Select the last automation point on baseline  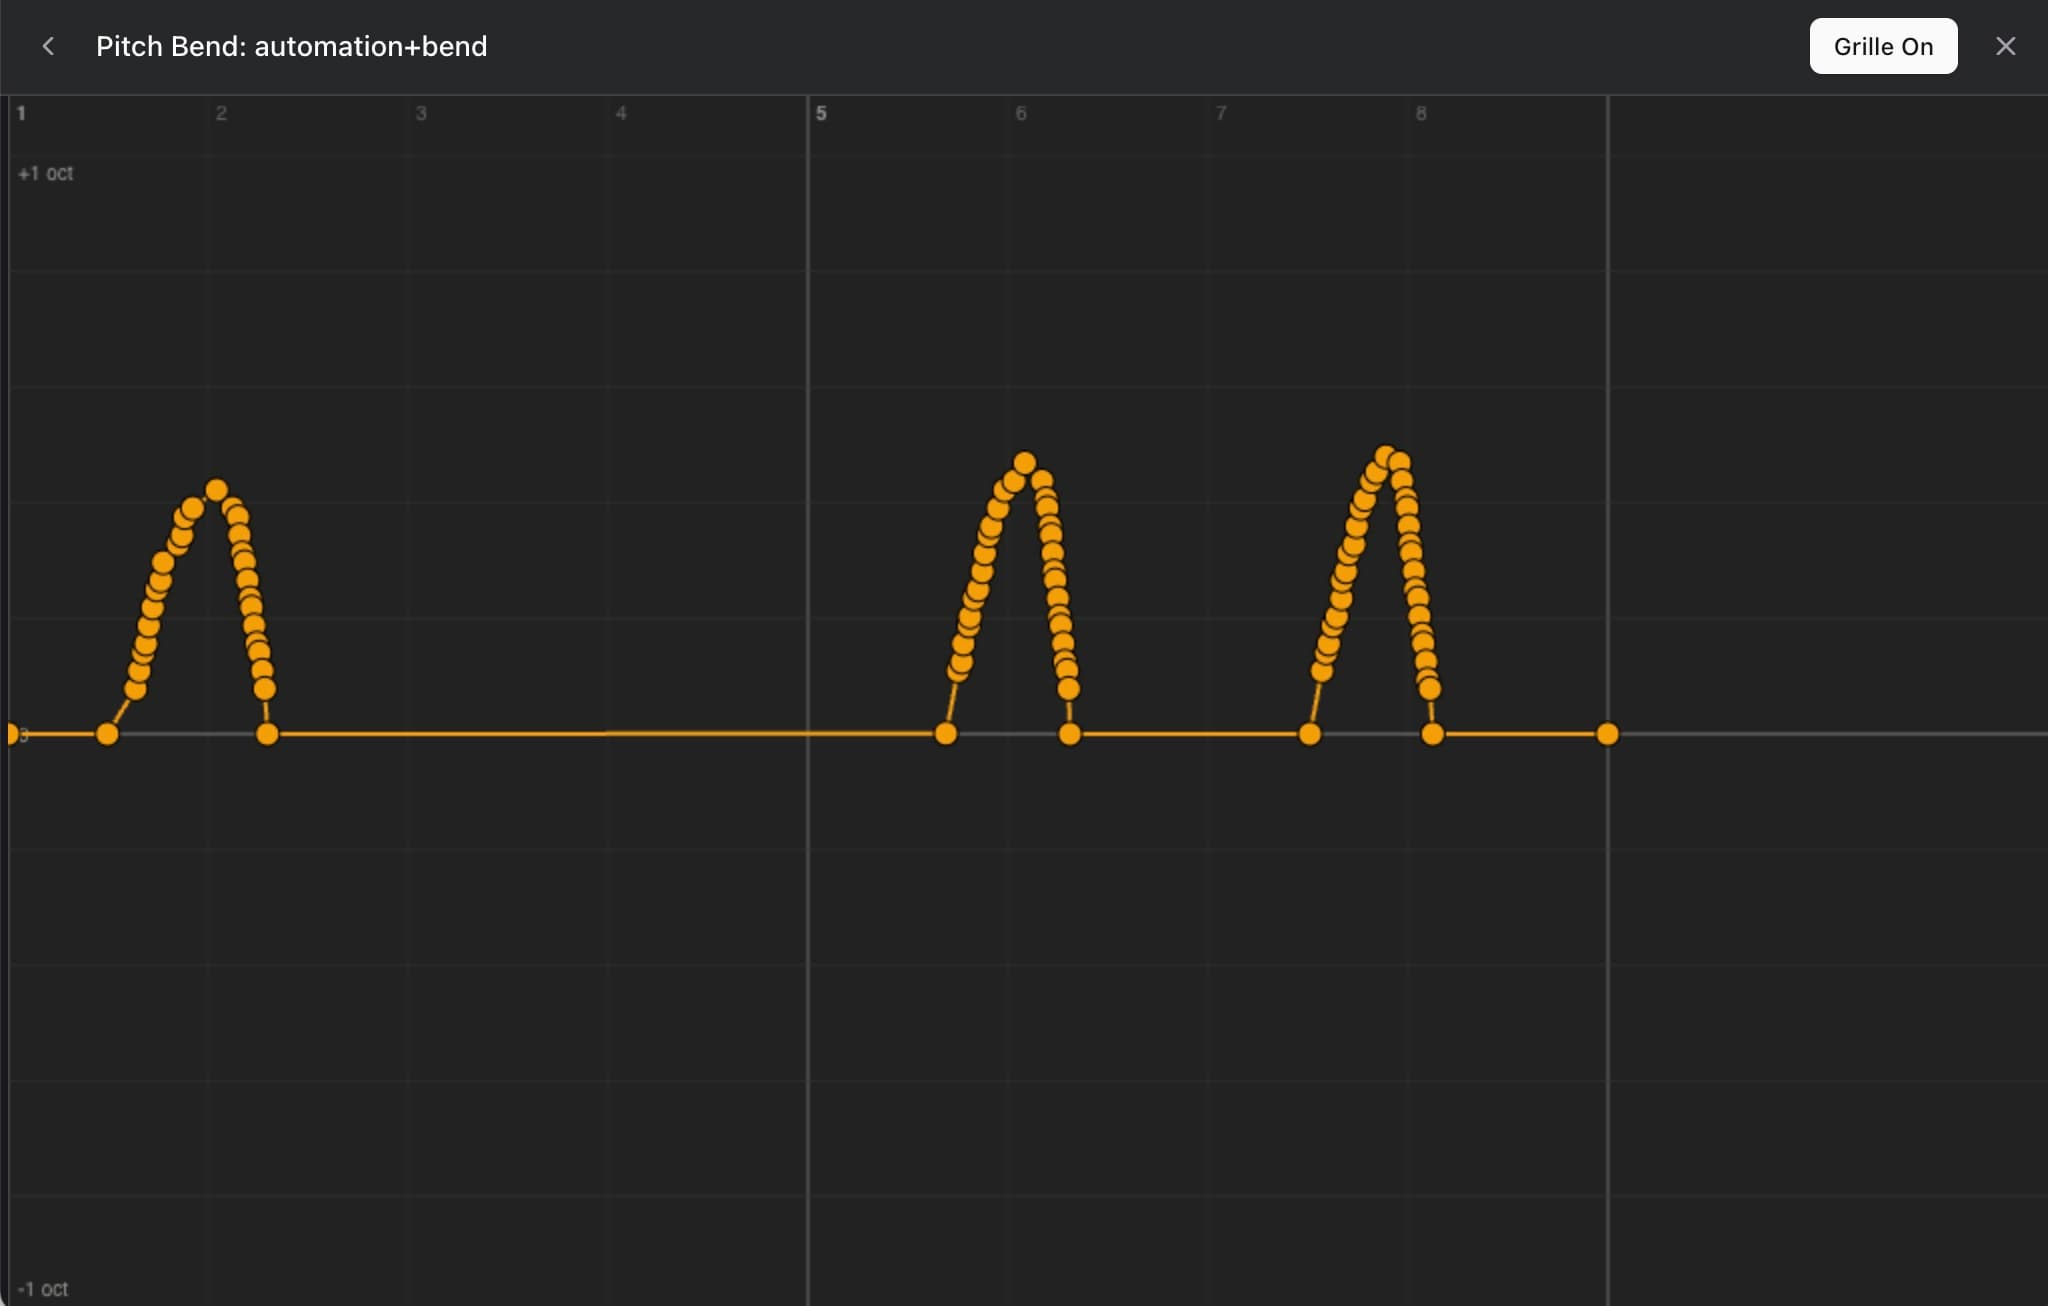point(1607,734)
